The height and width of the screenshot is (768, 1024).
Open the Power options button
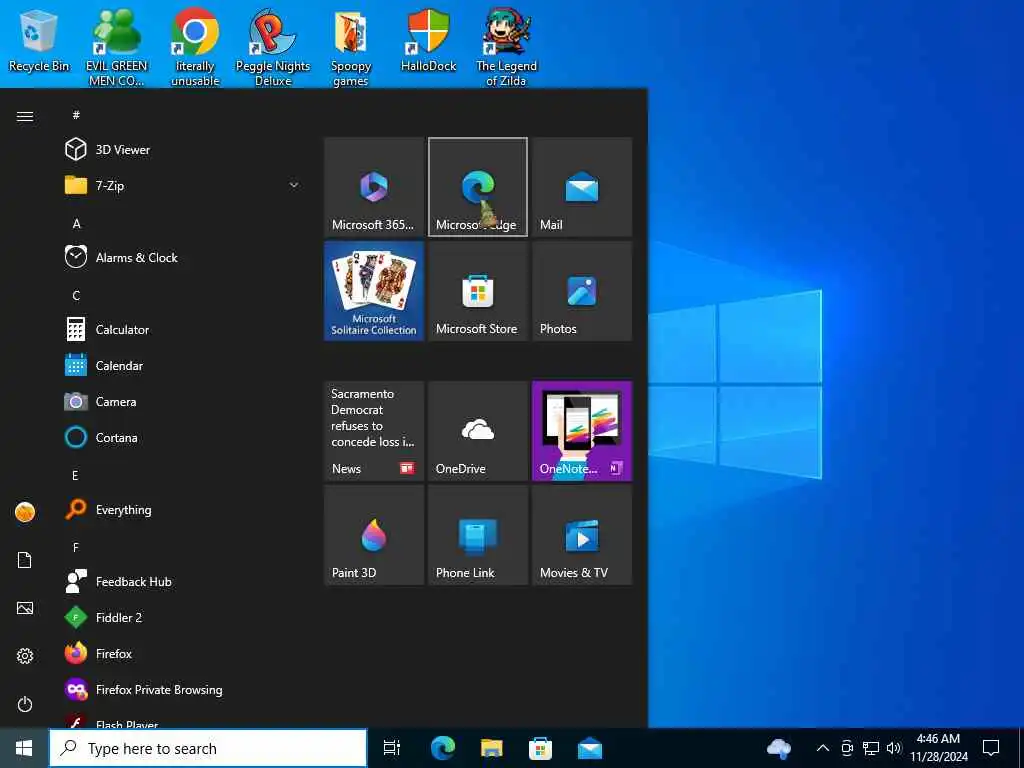coord(25,704)
